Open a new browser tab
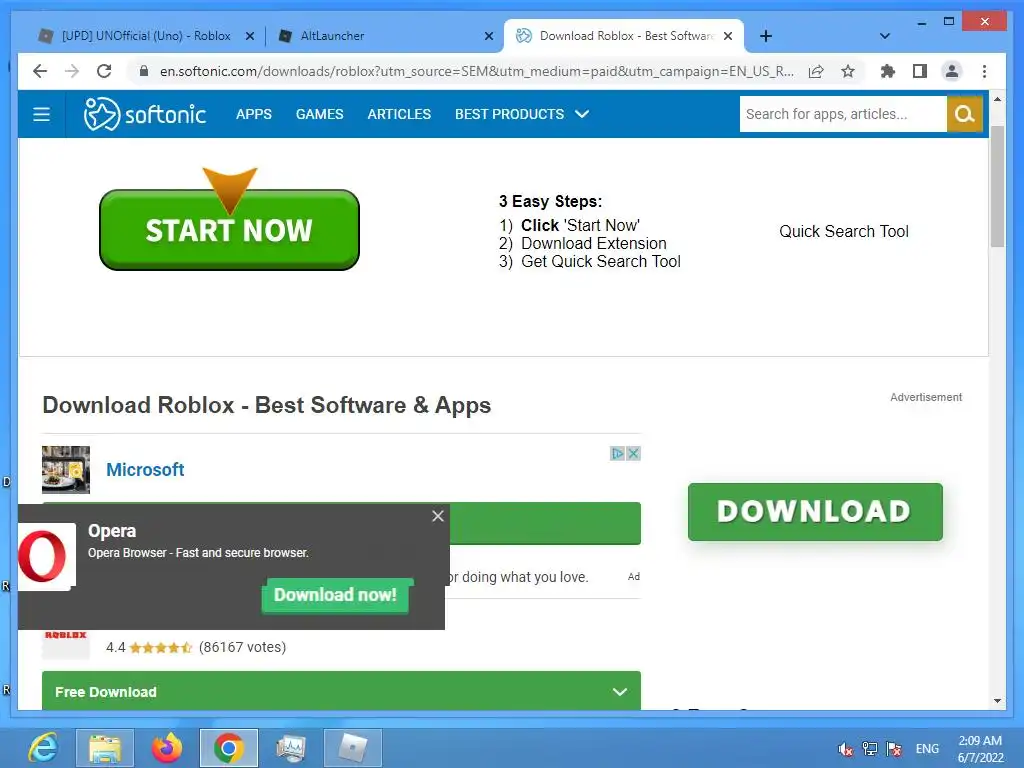 point(766,36)
